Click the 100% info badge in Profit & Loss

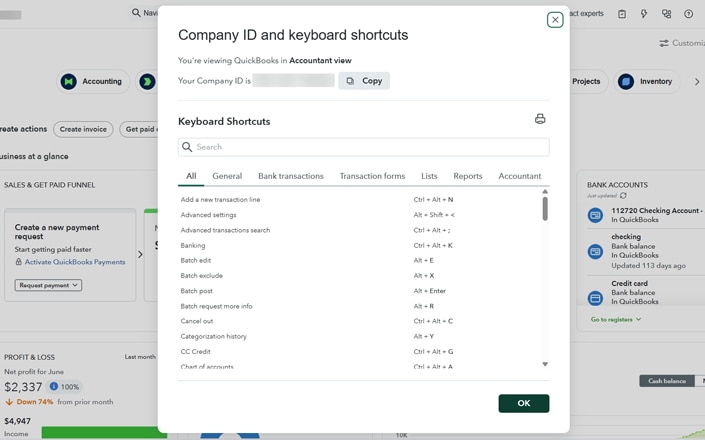tap(64, 387)
